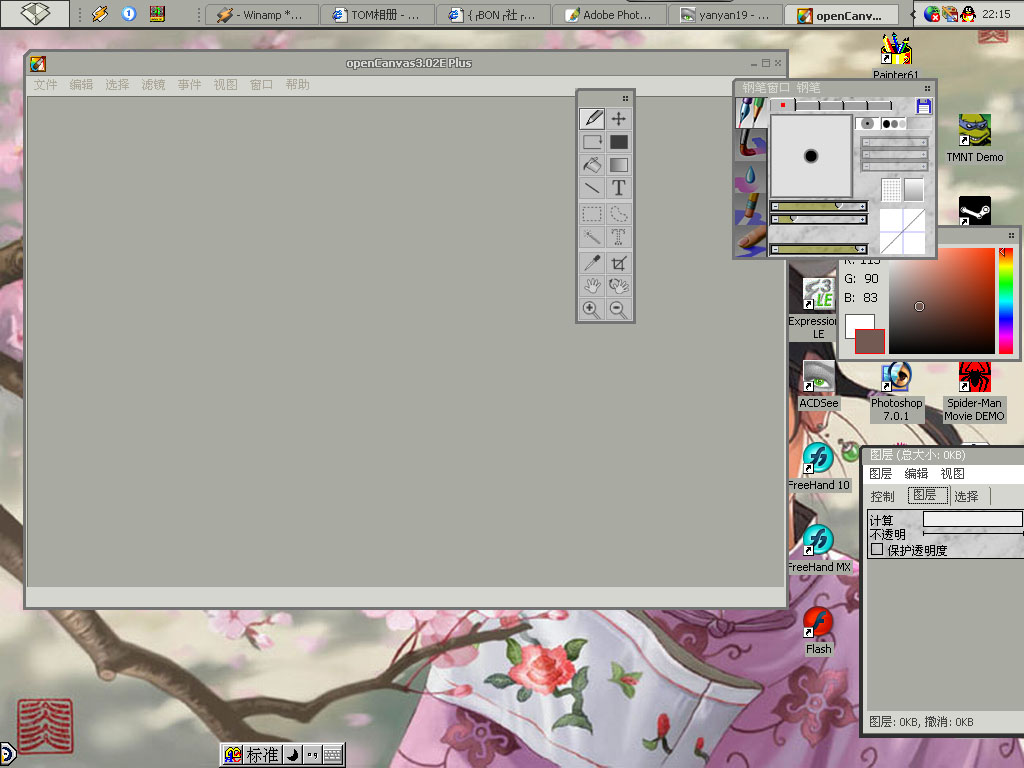Click the brown foreground color swatch
Image resolution: width=1024 pixels, height=768 pixels.
(870, 342)
